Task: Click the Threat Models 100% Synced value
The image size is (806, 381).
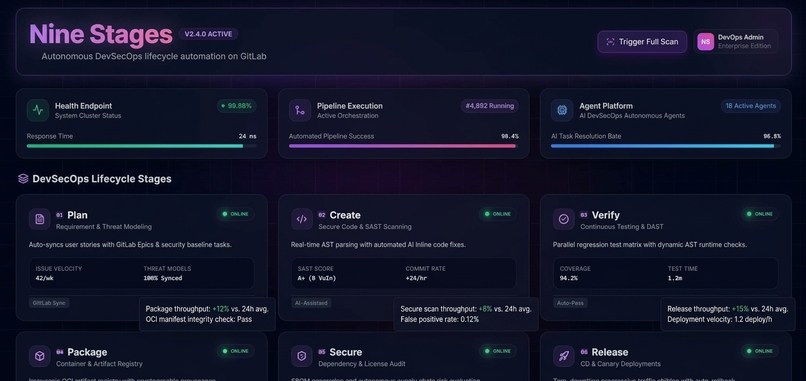Action: (x=163, y=278)
